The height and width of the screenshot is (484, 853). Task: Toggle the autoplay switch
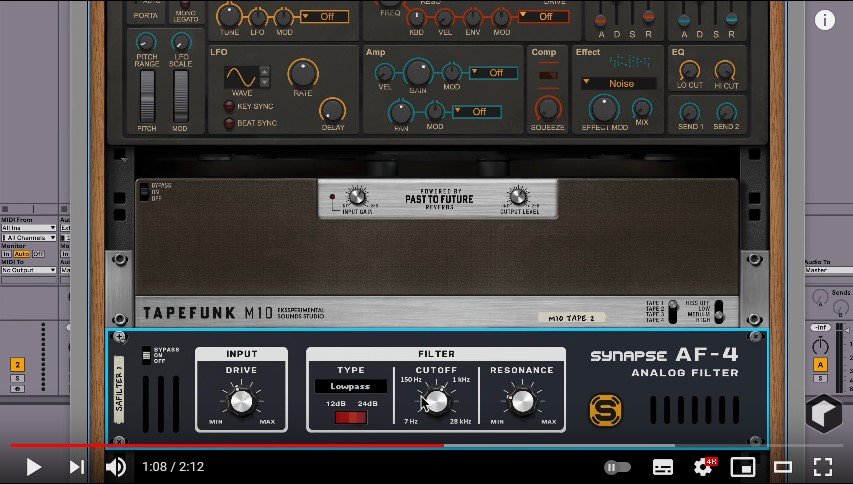[x=617, y=467]
